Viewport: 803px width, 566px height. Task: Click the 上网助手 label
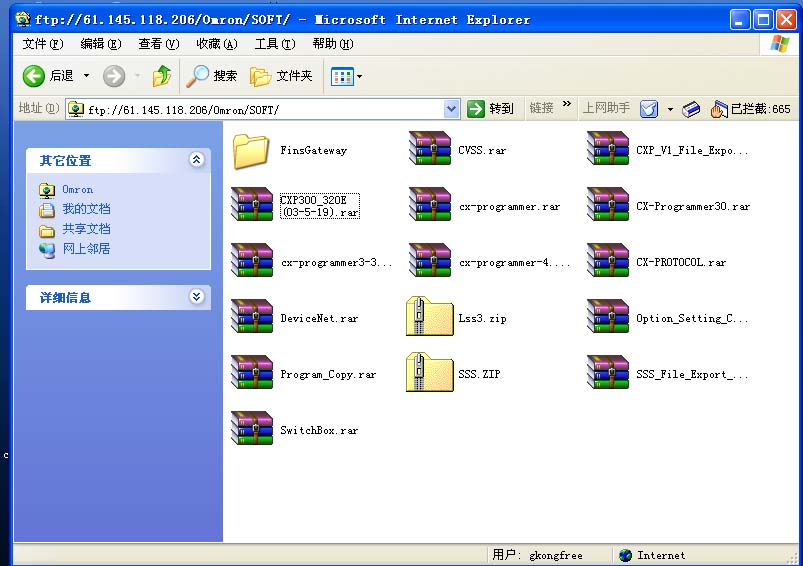606,108
